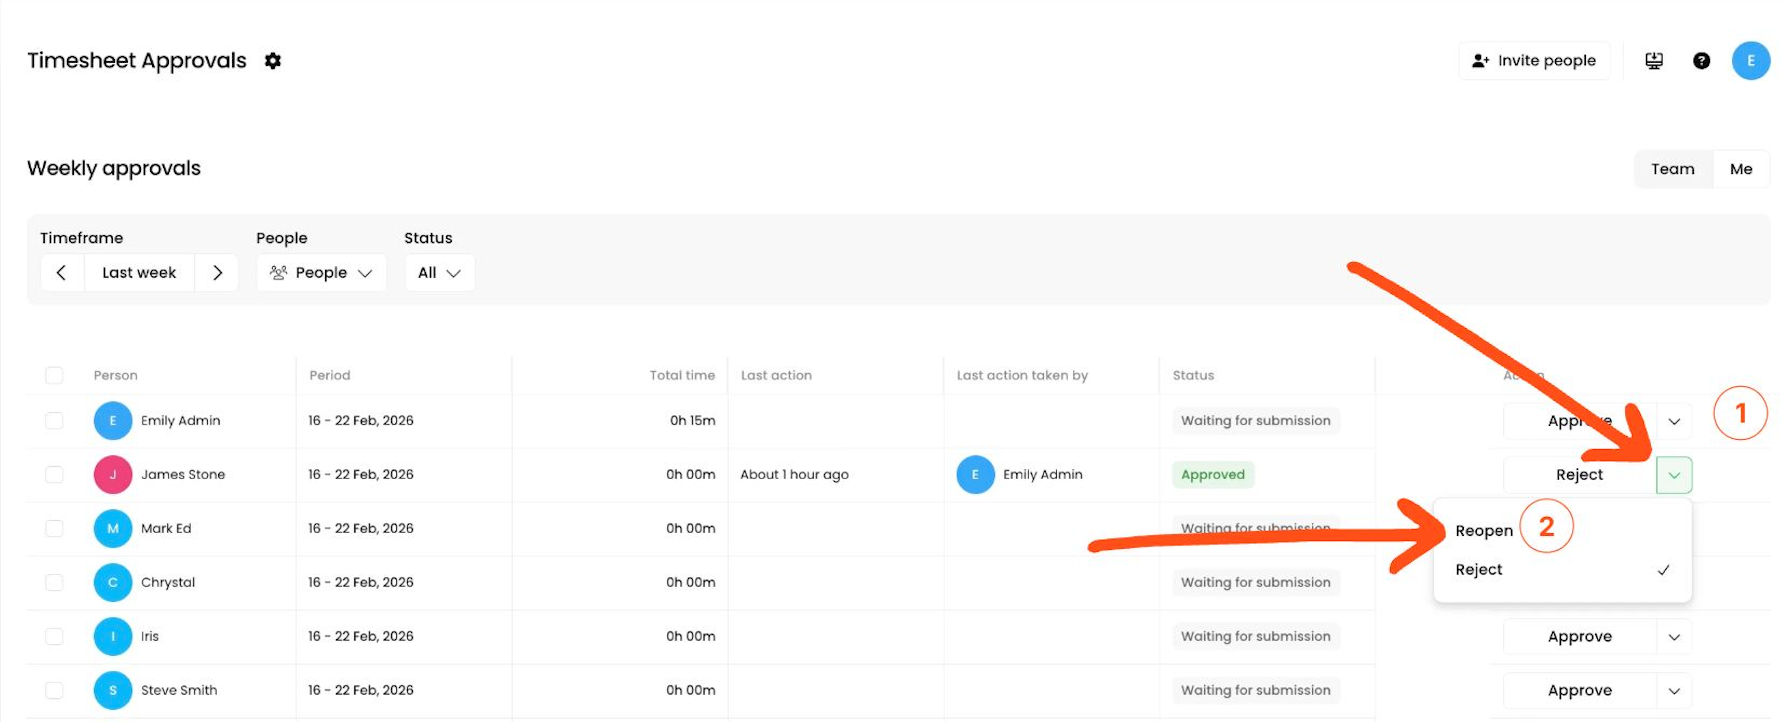Click Emily Admin's avatar in Person column
The width and height of the screenshot is (1792, 722).
[113, 421]
